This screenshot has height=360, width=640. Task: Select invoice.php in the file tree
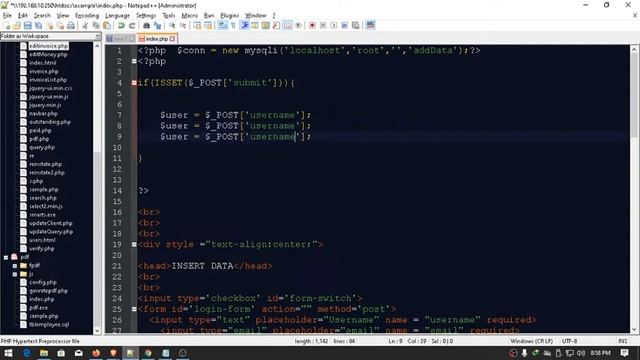[x=44, y=71]
